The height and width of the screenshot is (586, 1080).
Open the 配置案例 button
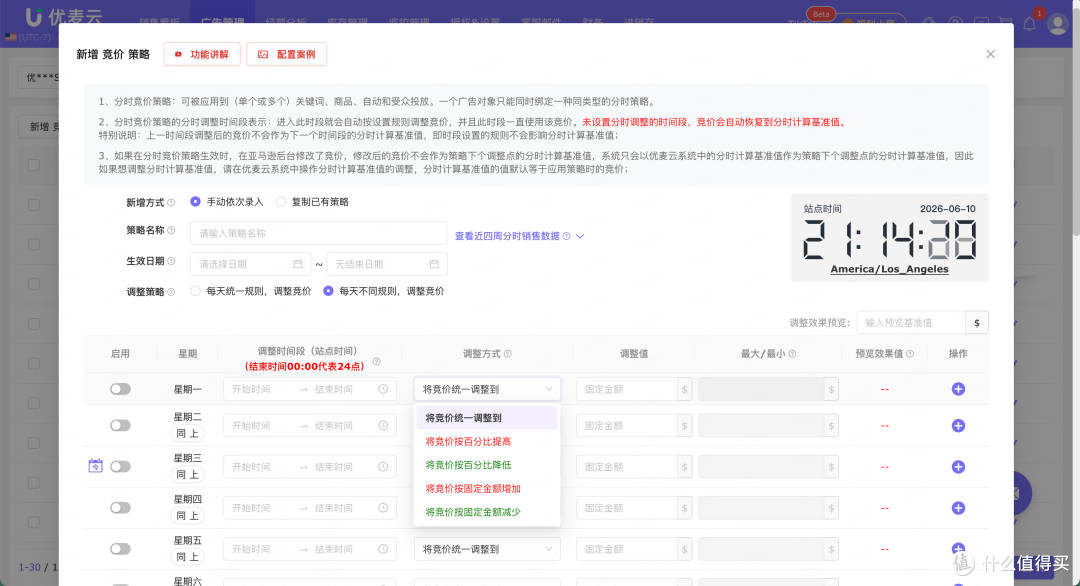(287, 54)
